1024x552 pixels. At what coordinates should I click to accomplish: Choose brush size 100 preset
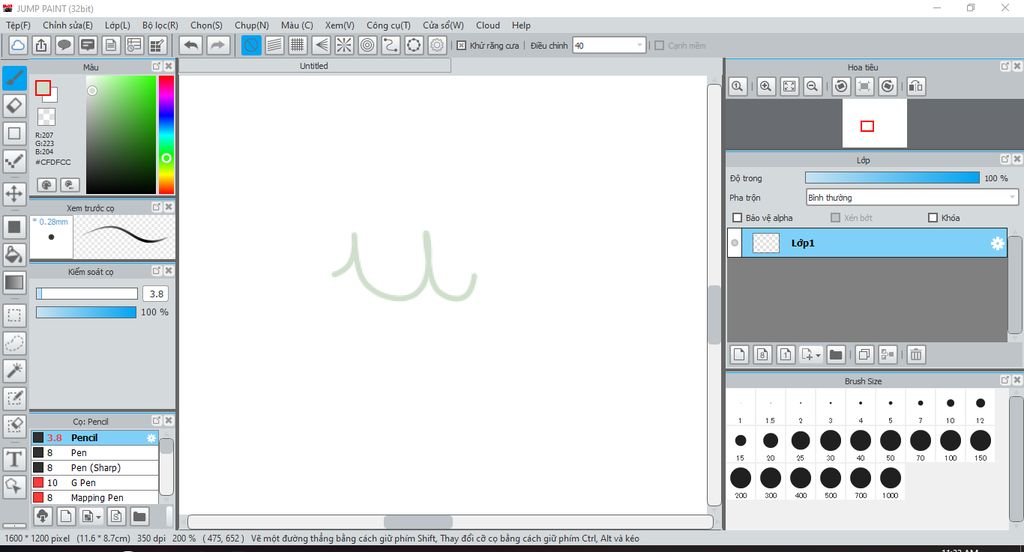tap(950, 444)
